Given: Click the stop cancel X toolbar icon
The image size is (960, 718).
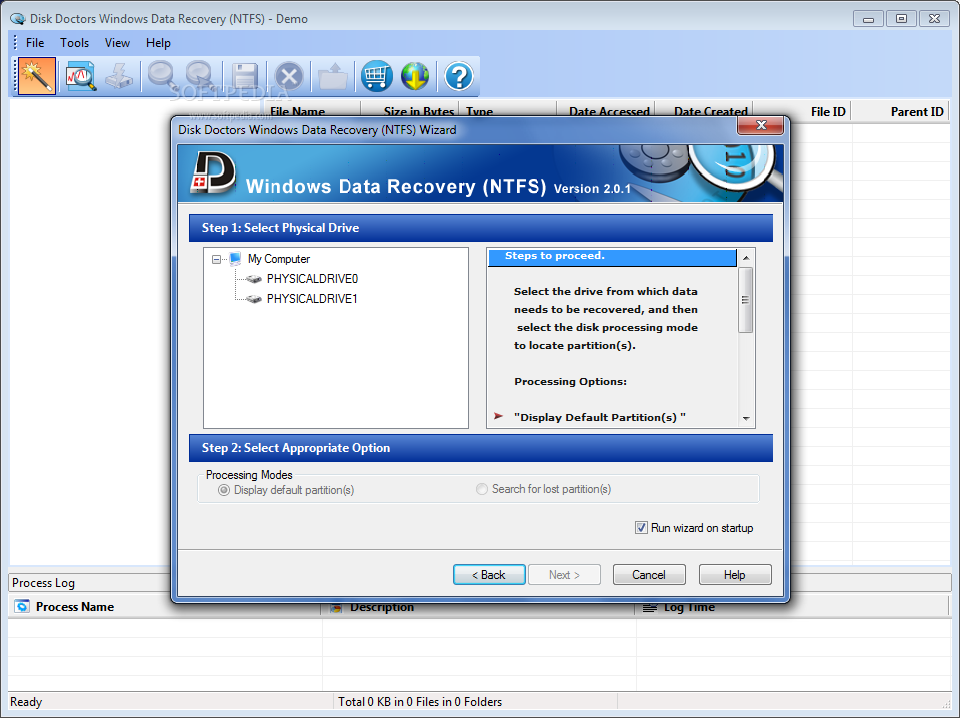Looking at the screenshot, I should [289, 77].
